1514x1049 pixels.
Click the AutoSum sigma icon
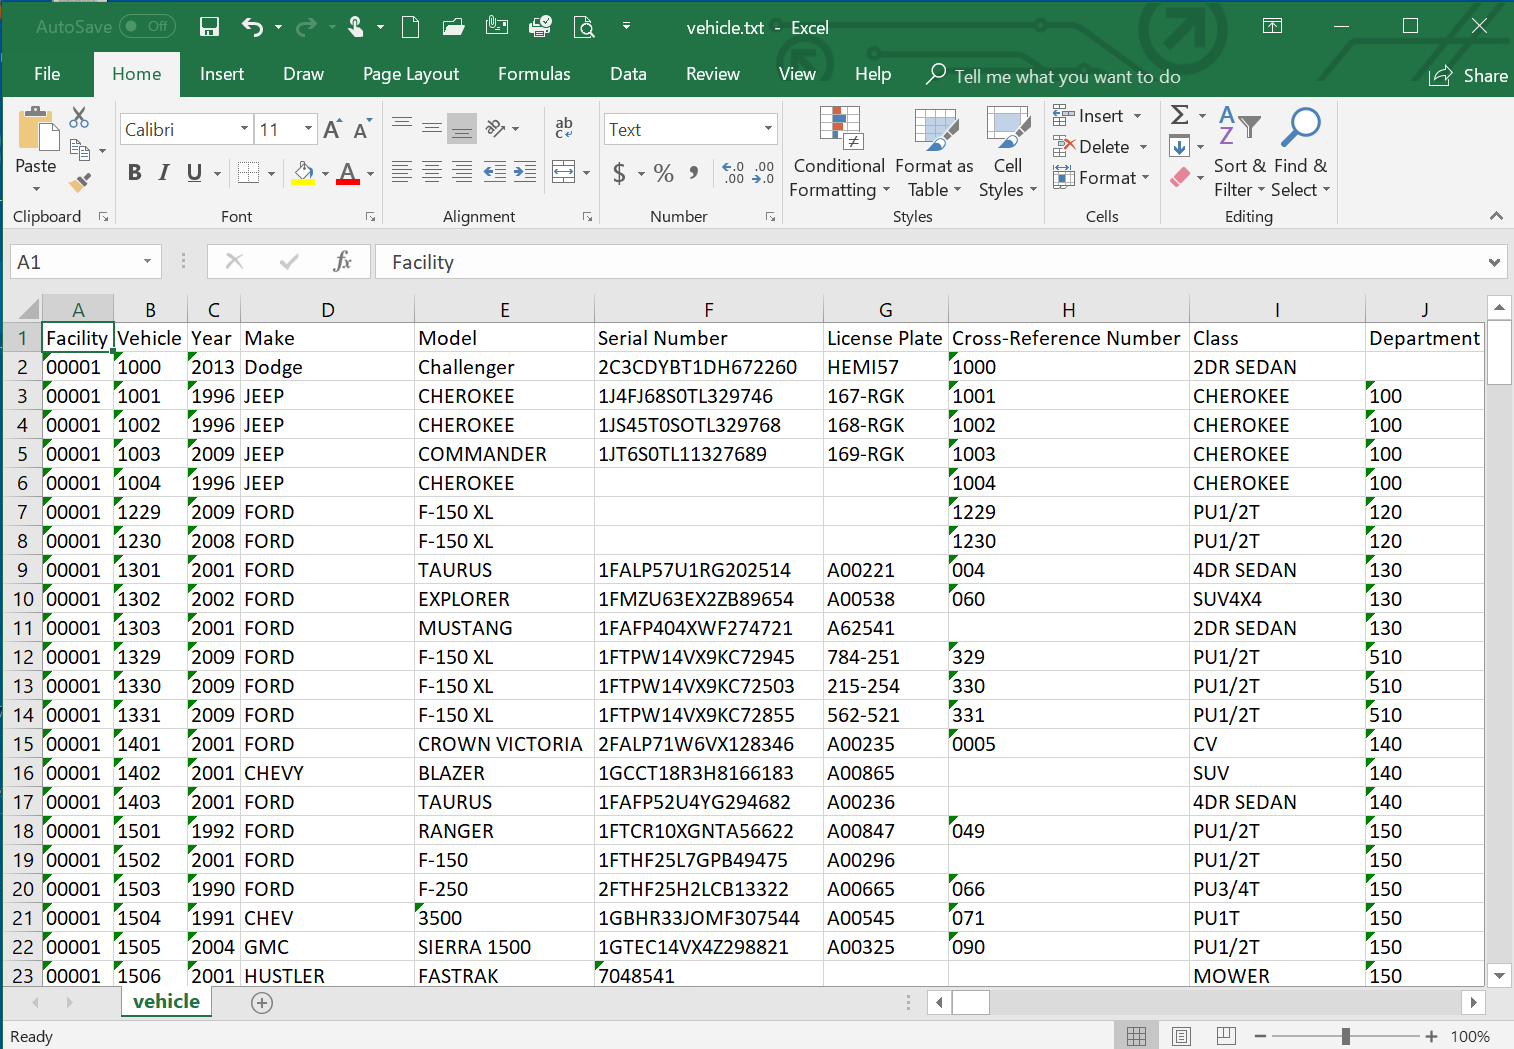point(1180,115)
